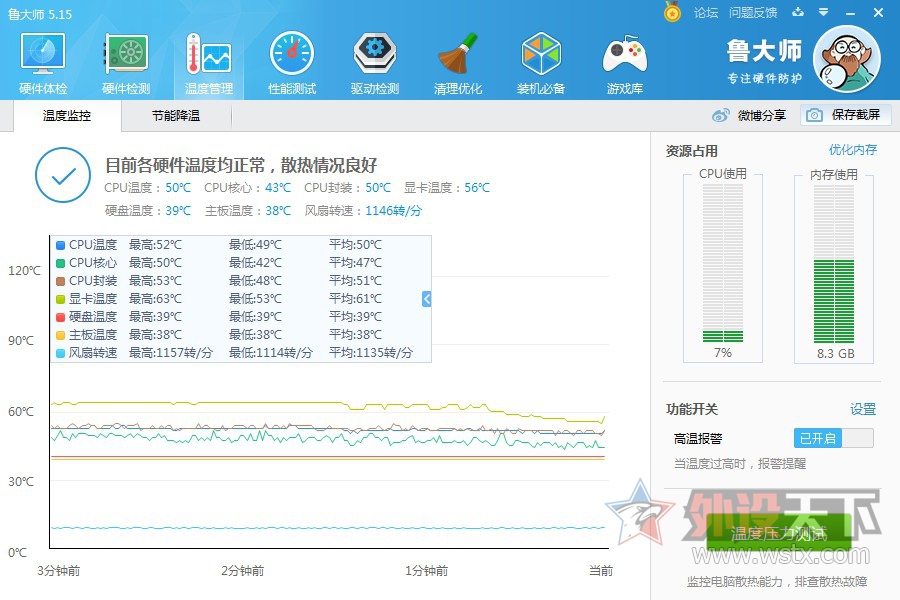Open the 问题反馈 feedback link
The width and height of the screenshot is (900, 600).
pos(753,13)
